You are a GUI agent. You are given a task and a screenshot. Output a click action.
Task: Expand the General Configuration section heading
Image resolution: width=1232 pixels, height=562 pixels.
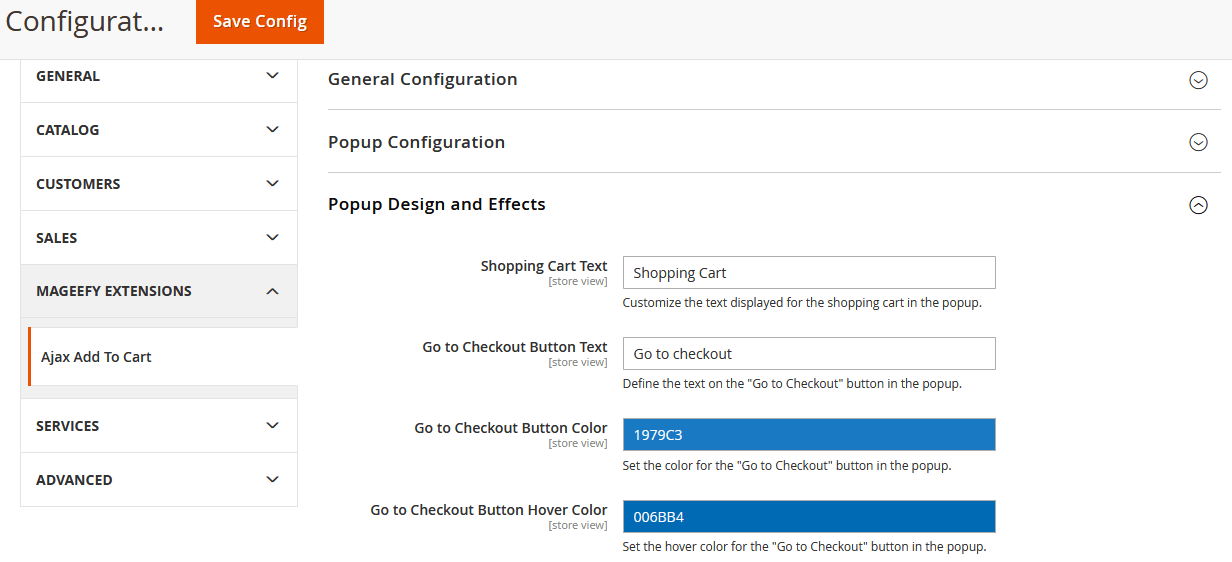(423, 79)
